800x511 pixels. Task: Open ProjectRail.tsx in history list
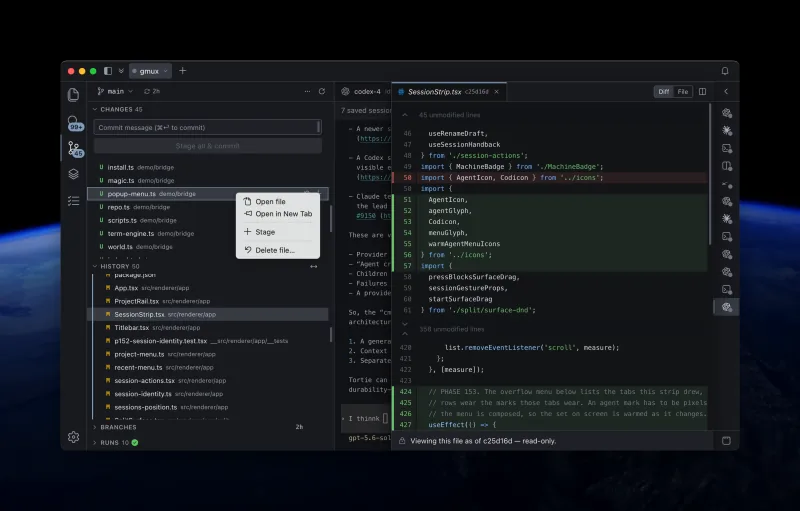tap(210, 301)
